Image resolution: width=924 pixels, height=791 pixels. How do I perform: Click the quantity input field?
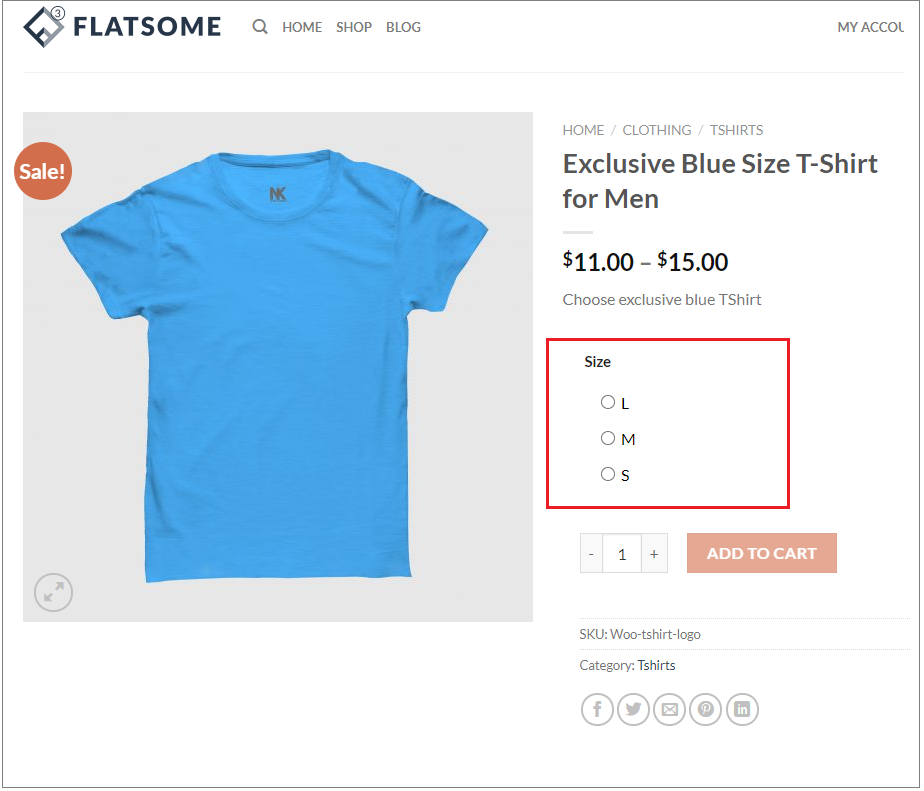(x=622, y=553)
